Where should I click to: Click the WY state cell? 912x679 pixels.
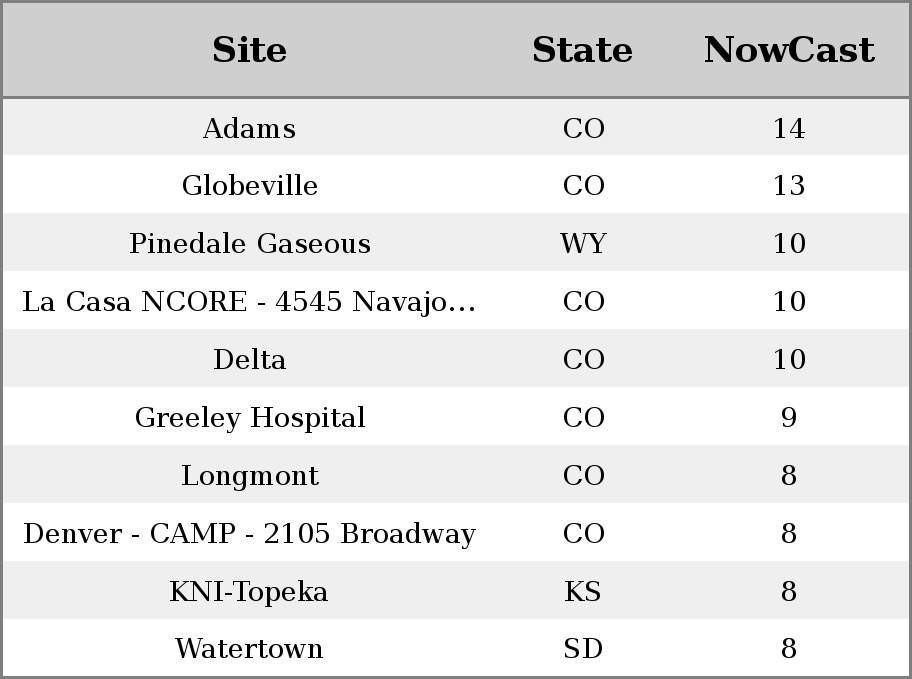click(x=583, y=243)
